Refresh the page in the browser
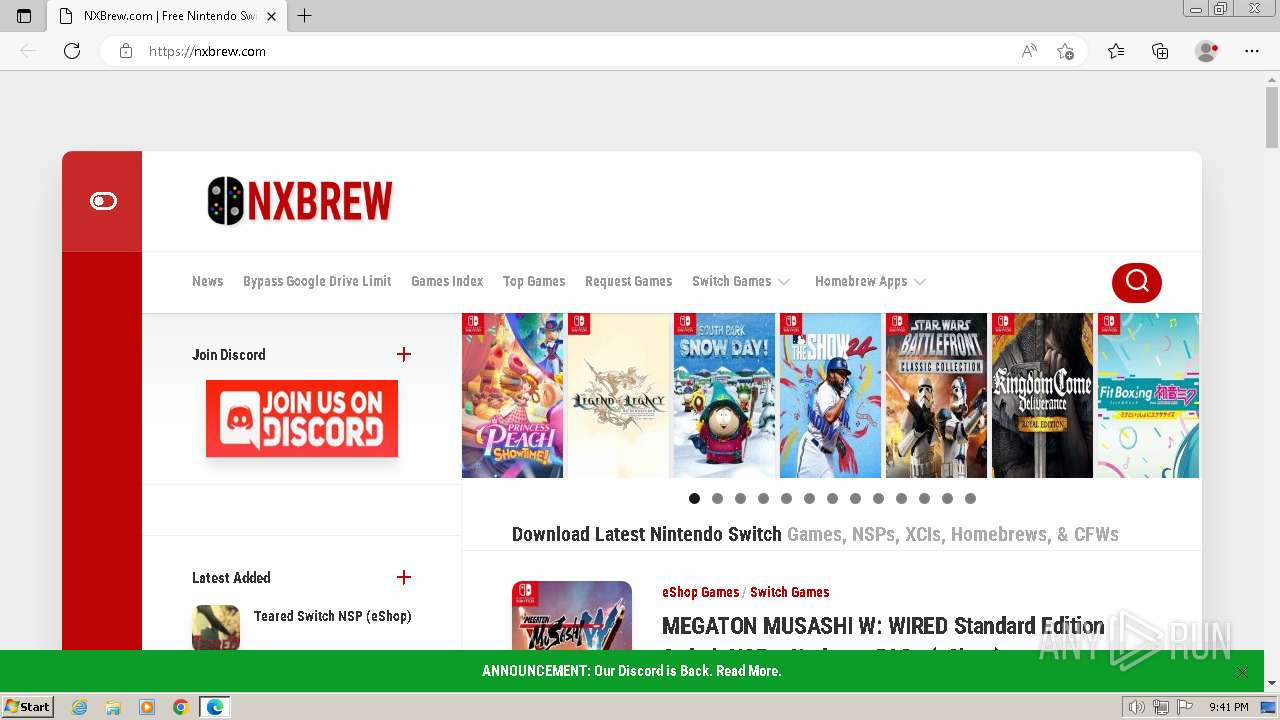Image resolution: width=1280 pixels, height=720 pixels. [72, 51]
